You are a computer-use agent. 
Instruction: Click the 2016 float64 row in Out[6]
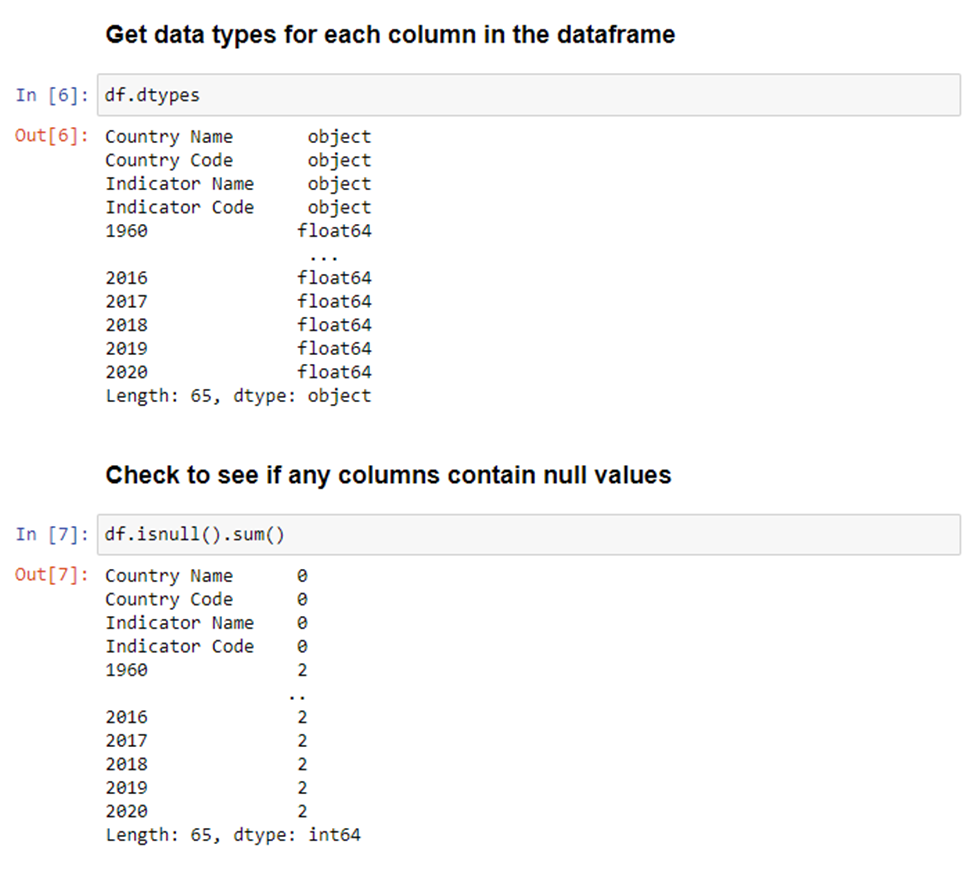238,278
